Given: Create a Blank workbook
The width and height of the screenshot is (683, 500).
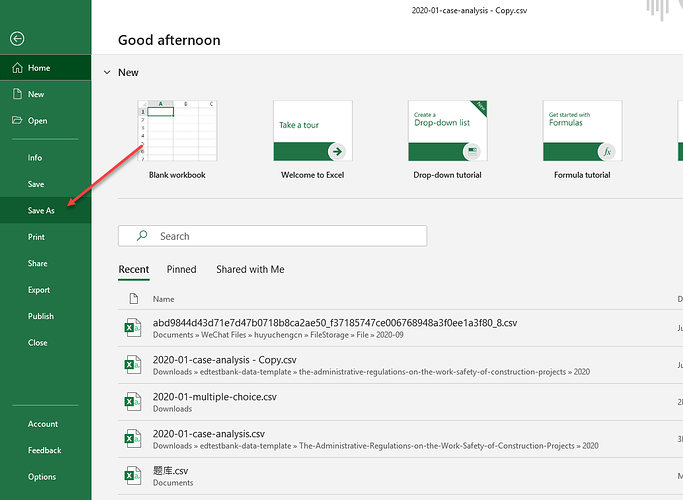Looking at the screenshot, I should tap(177, 131).
